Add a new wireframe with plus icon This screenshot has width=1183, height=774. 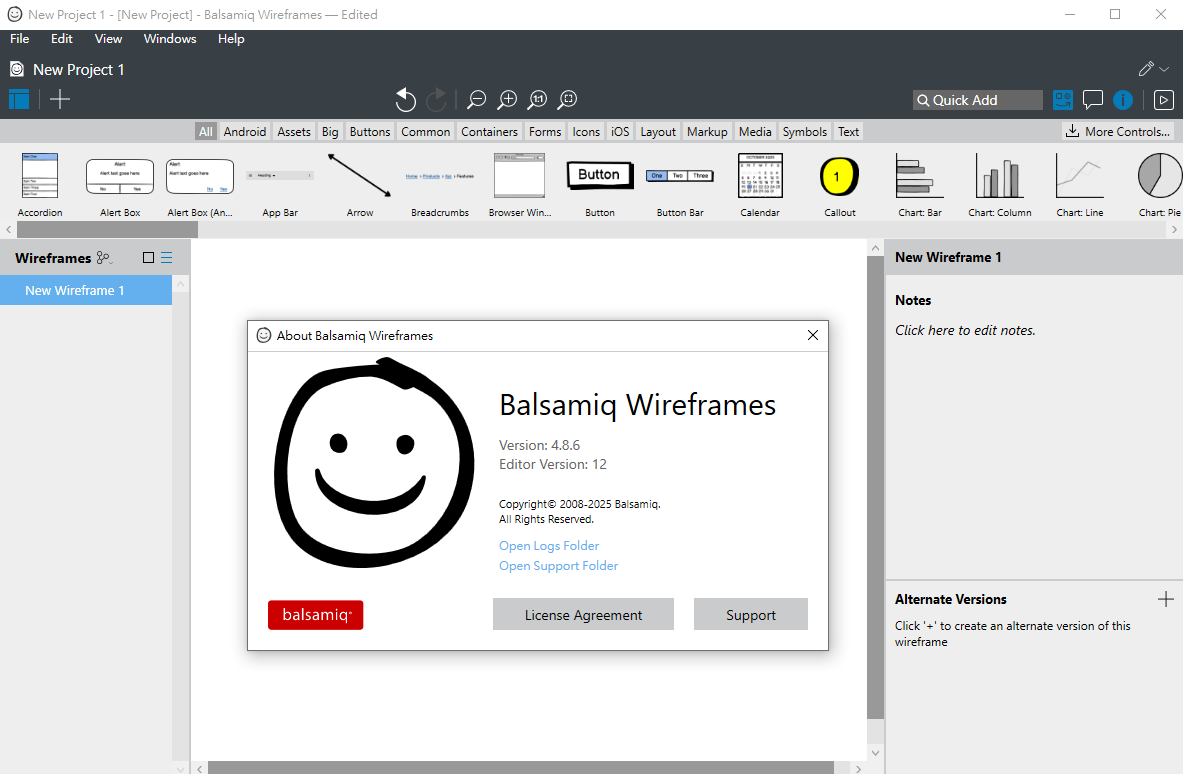pyautogui.click(x=60, y=99)
